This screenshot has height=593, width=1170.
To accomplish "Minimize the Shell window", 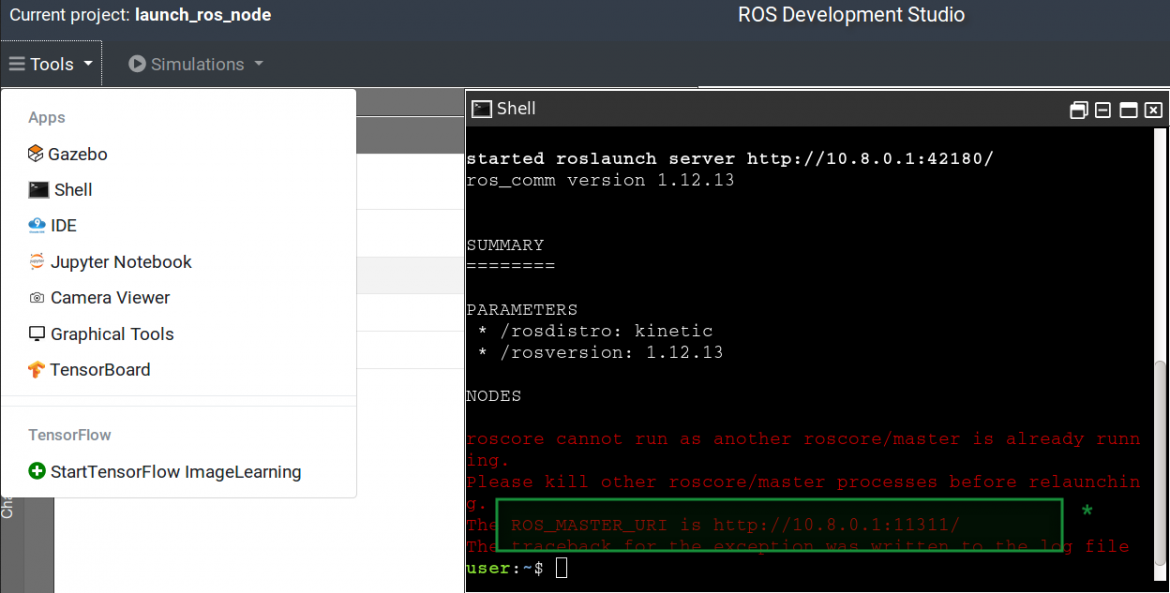I will click(1103, 110).
